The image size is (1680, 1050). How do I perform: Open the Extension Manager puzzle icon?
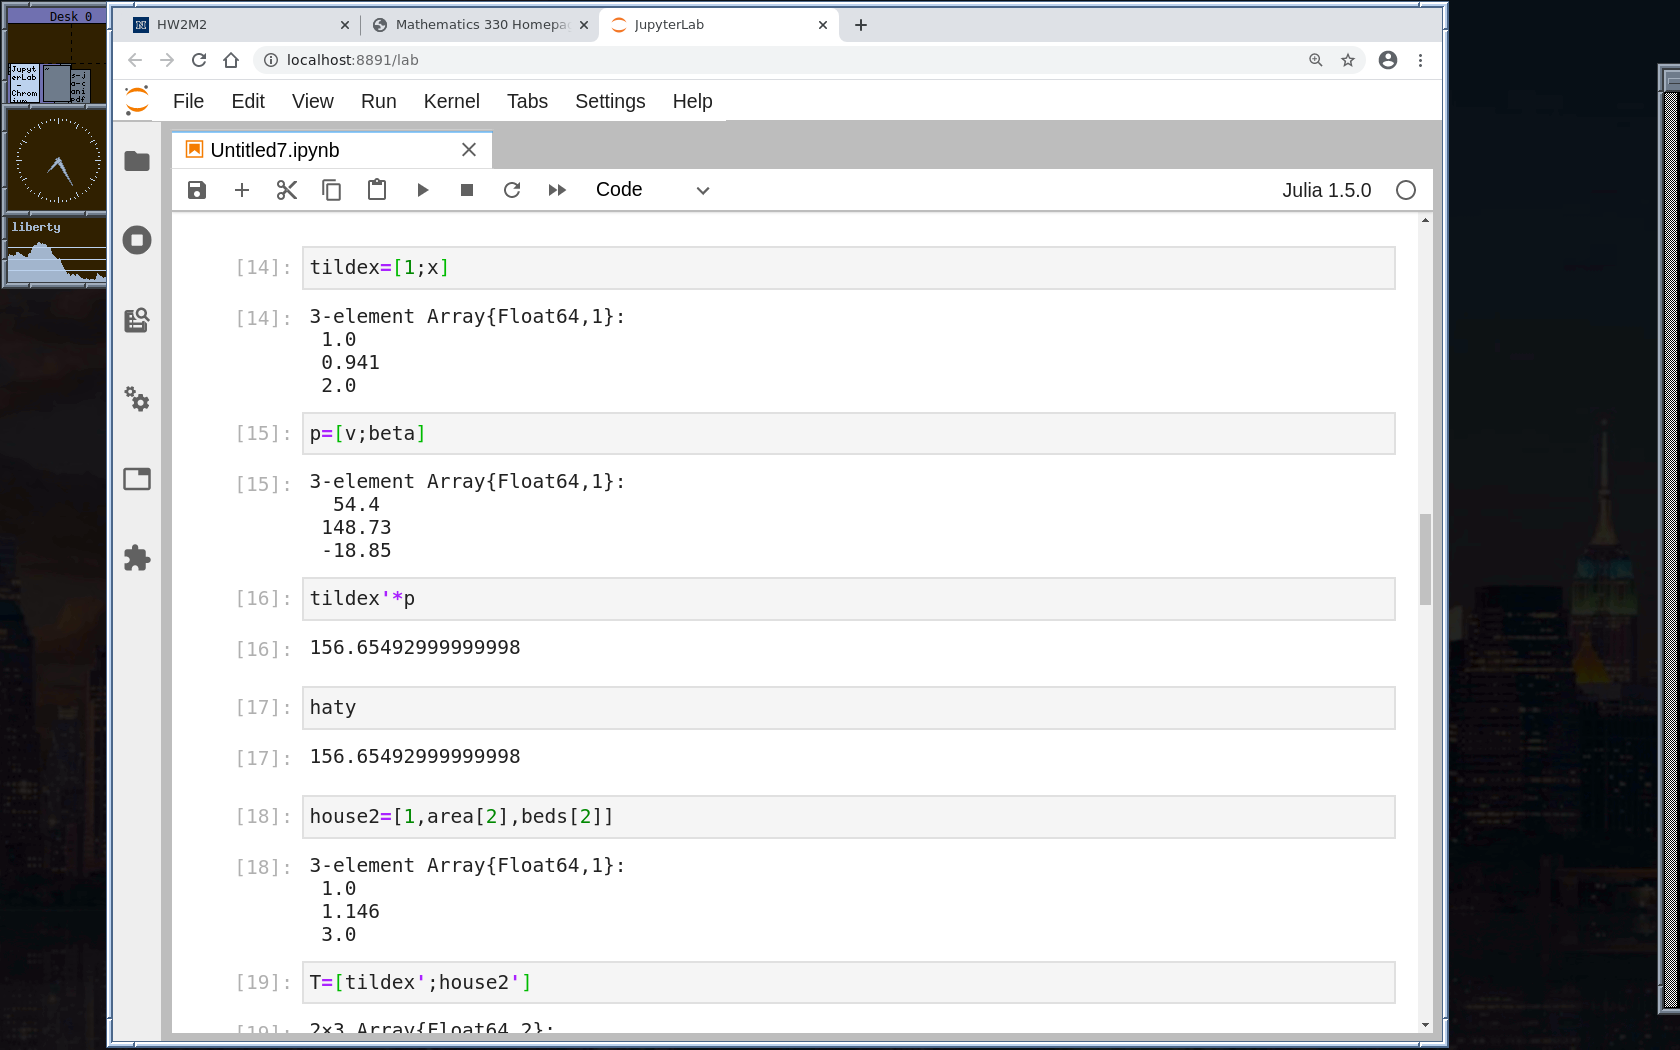click(137, 558)
